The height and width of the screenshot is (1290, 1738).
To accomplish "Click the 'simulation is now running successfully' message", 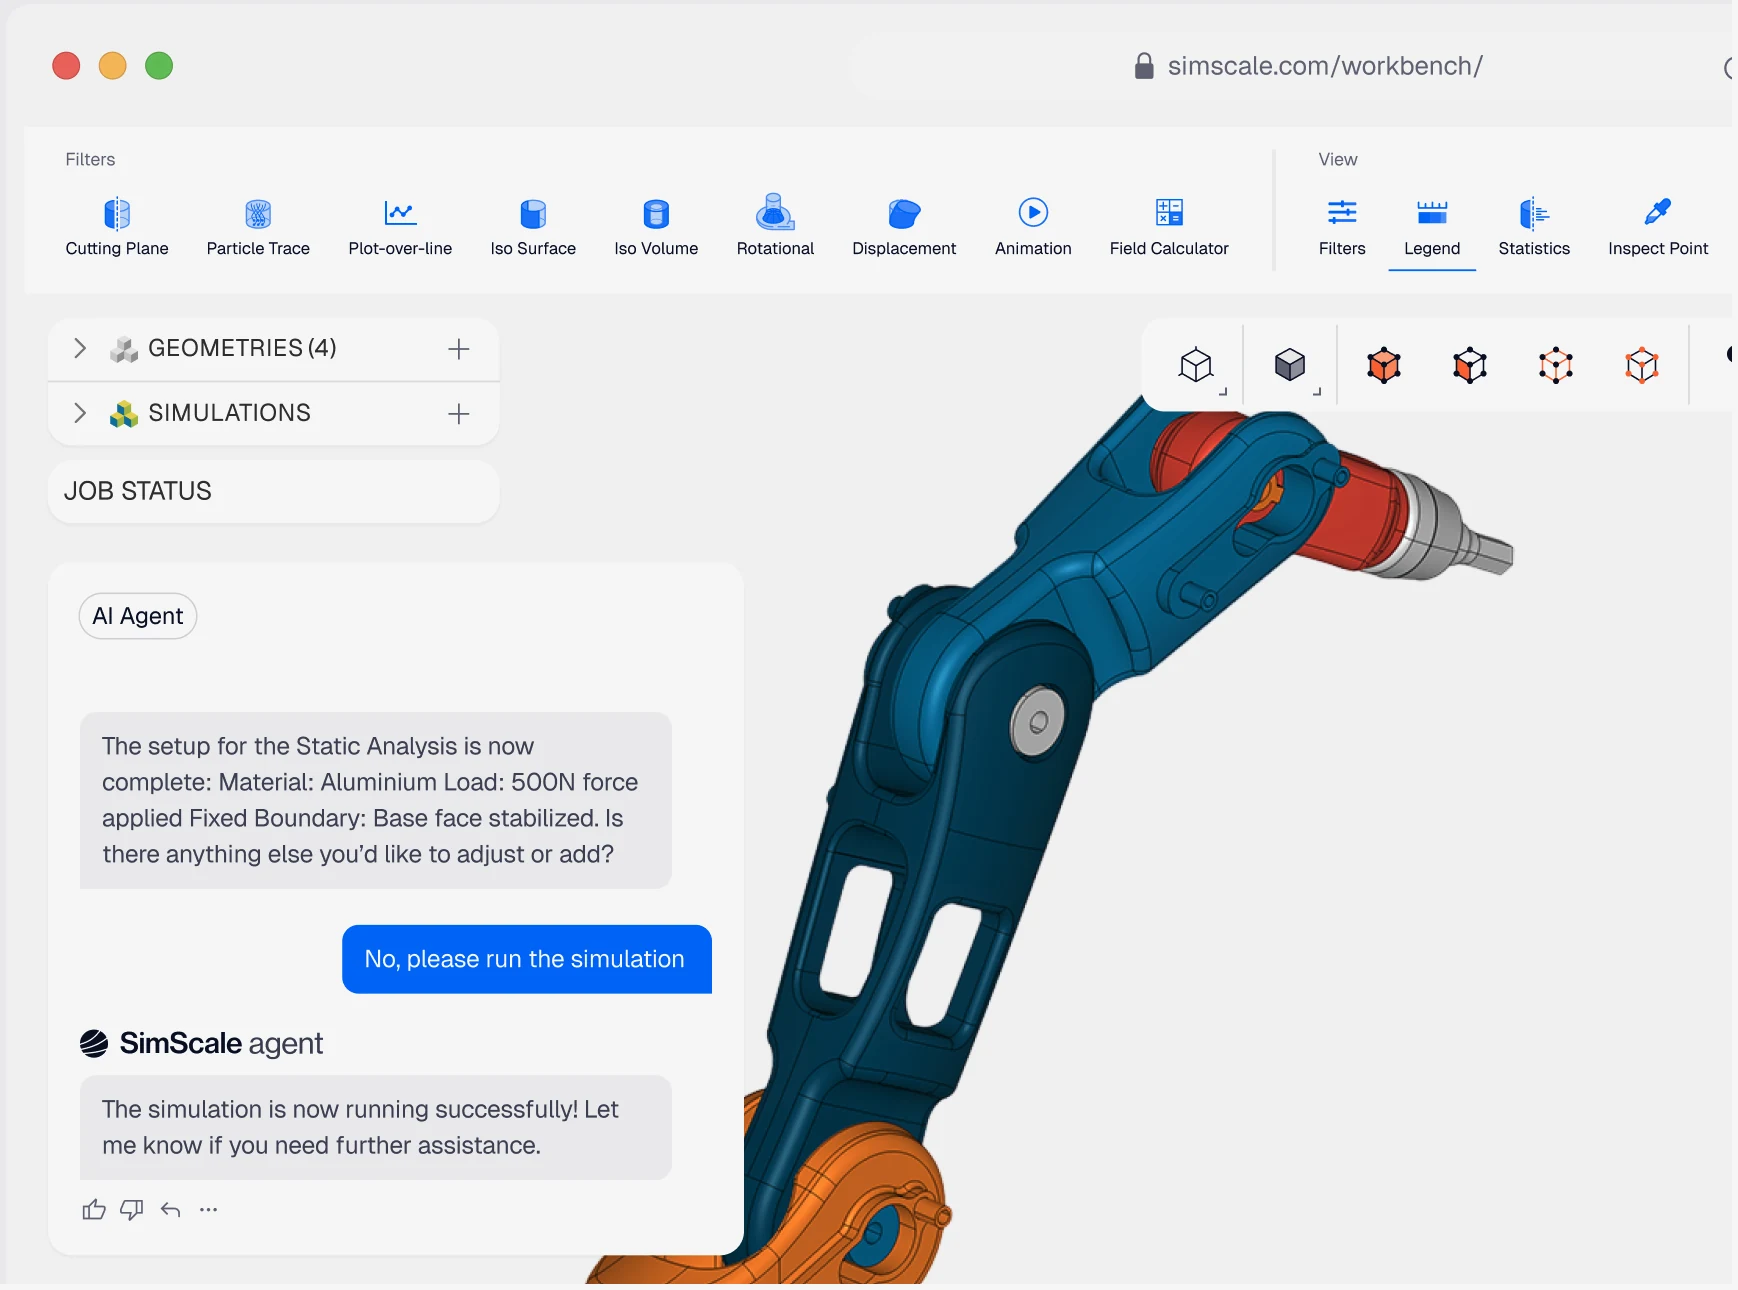I will point(375,1127).
